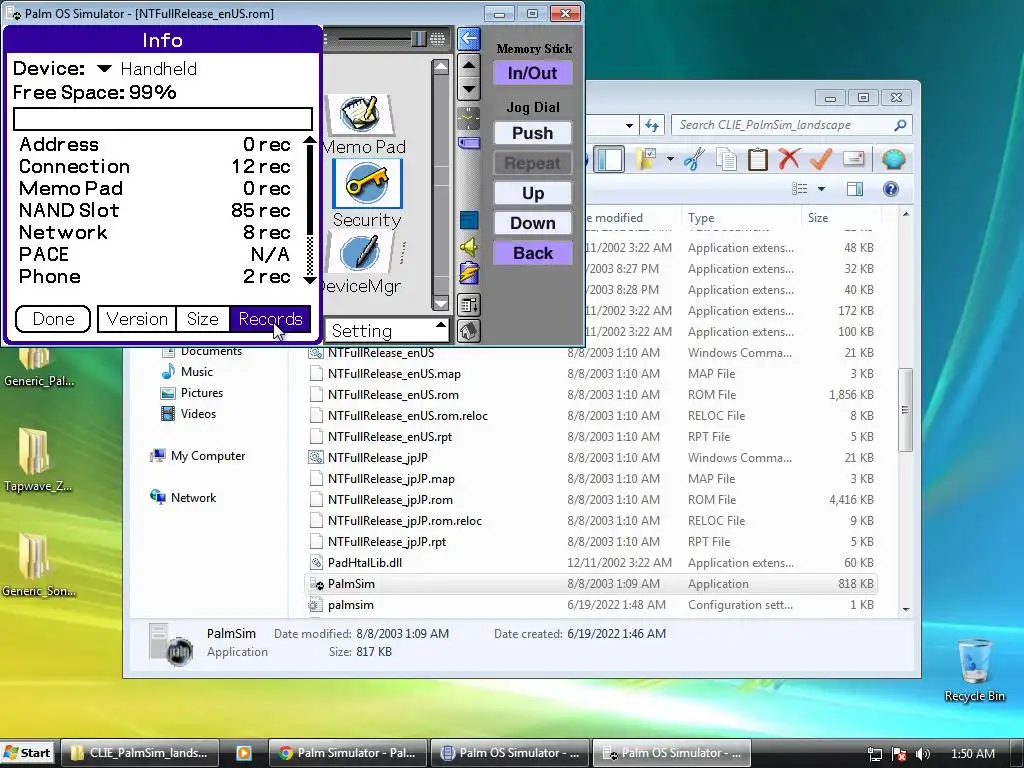1024x768 pixels.
Task: Click the simulator hardware up arrow button
Action: pyautogui.click(x=469, y=65)
